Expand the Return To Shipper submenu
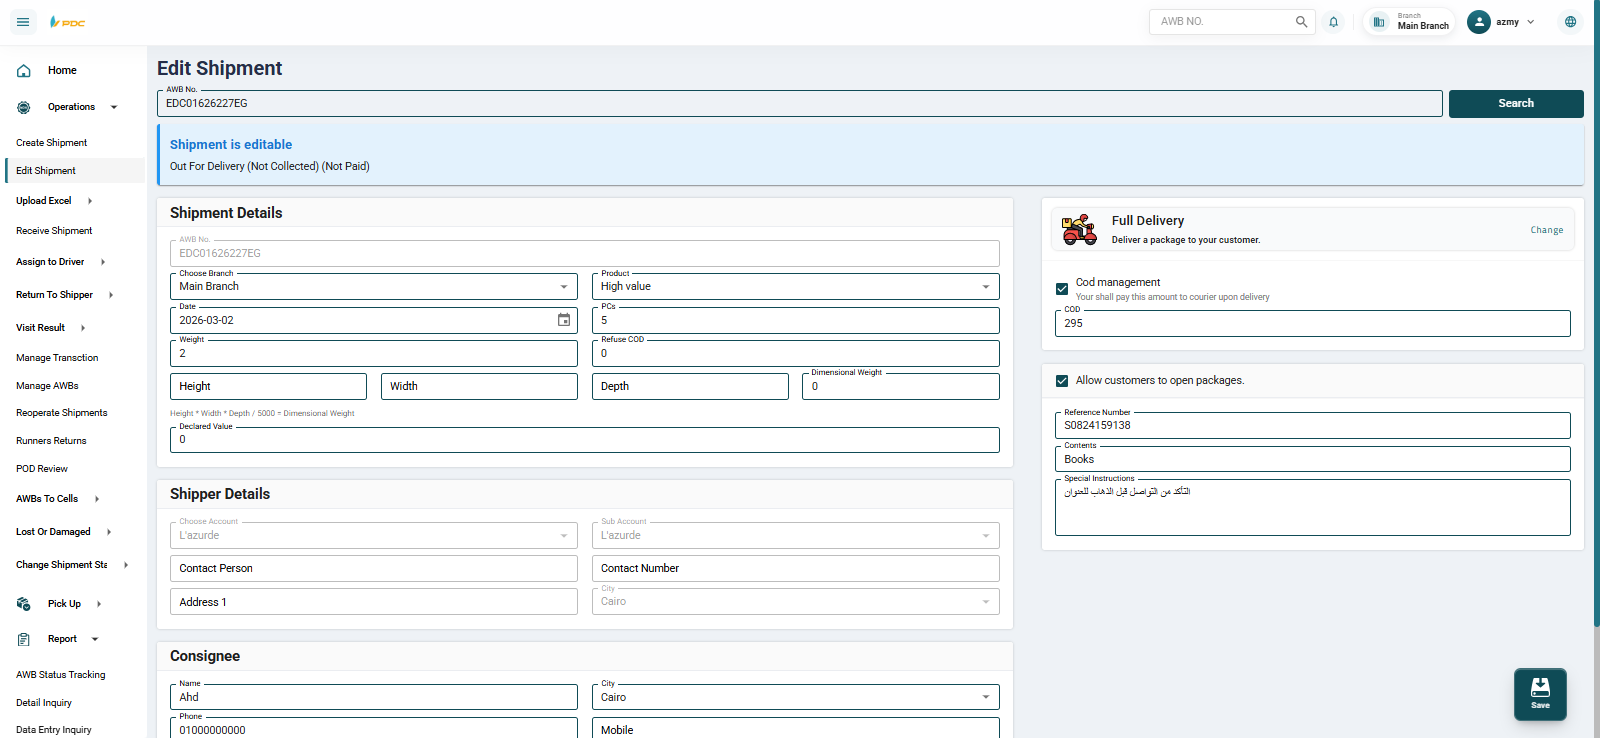This screenshot has height=738, width=1600. pos(111,295)
